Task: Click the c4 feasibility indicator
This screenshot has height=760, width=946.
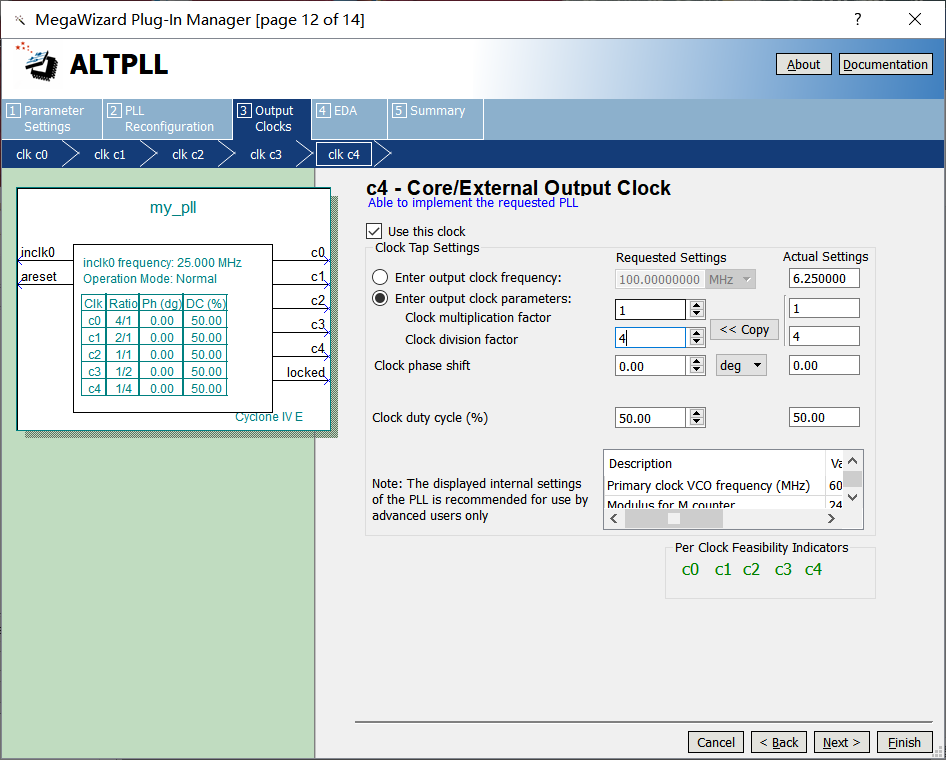Action: point(813,569)
